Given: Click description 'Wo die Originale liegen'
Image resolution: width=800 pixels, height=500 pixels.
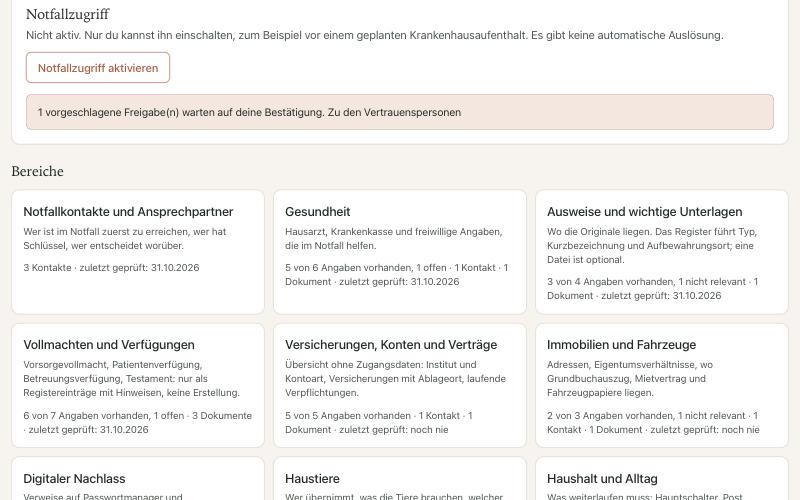Looking at the screenshot, I should coord(652,245).
